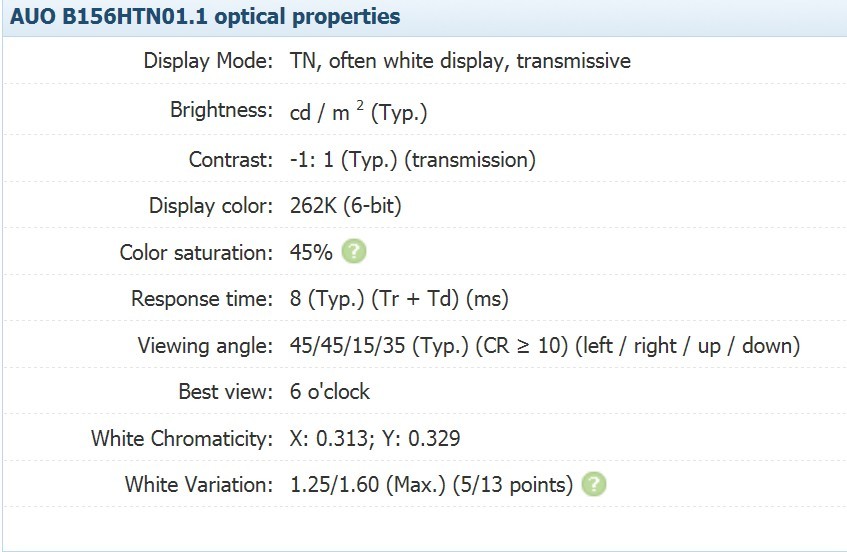Select the cd / m² (Typ.) brightness value

359,112
